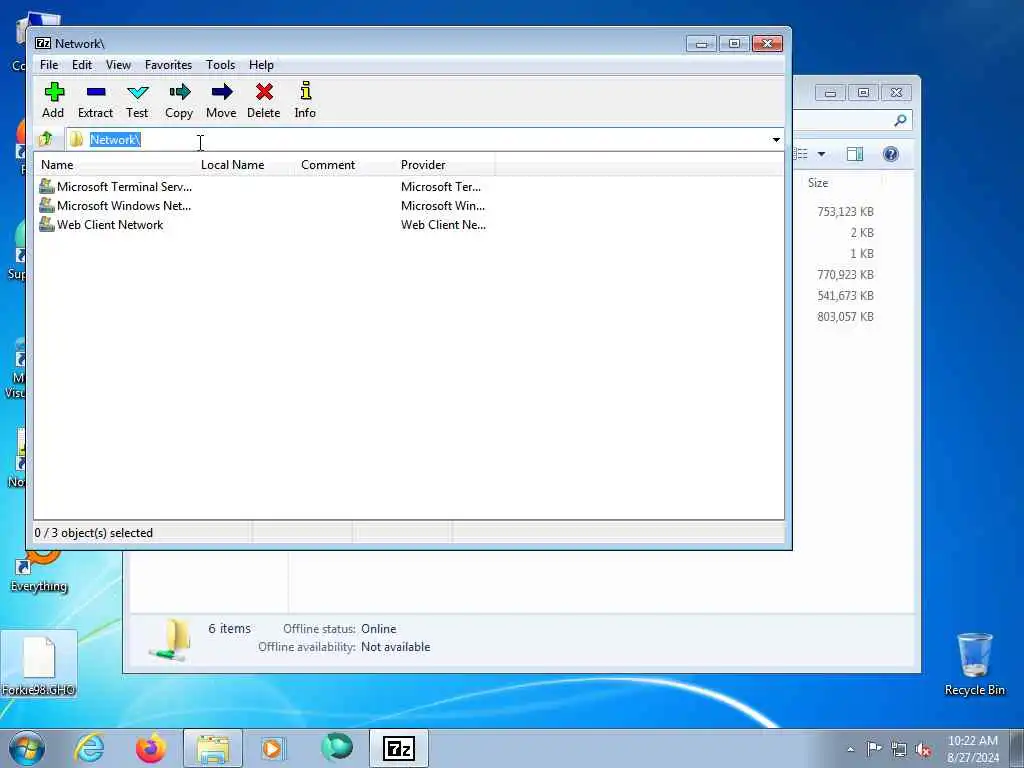Click the 770,923 KB size entry

(x=845, y=275)
